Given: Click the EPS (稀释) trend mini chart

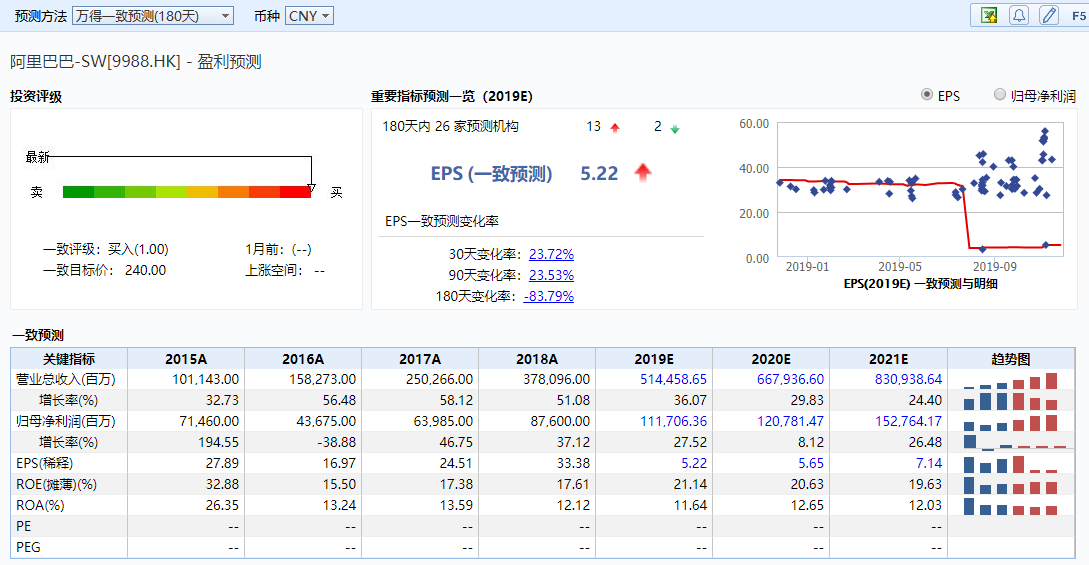Looking at the screenshot, I should click(x=1010, y=464).
